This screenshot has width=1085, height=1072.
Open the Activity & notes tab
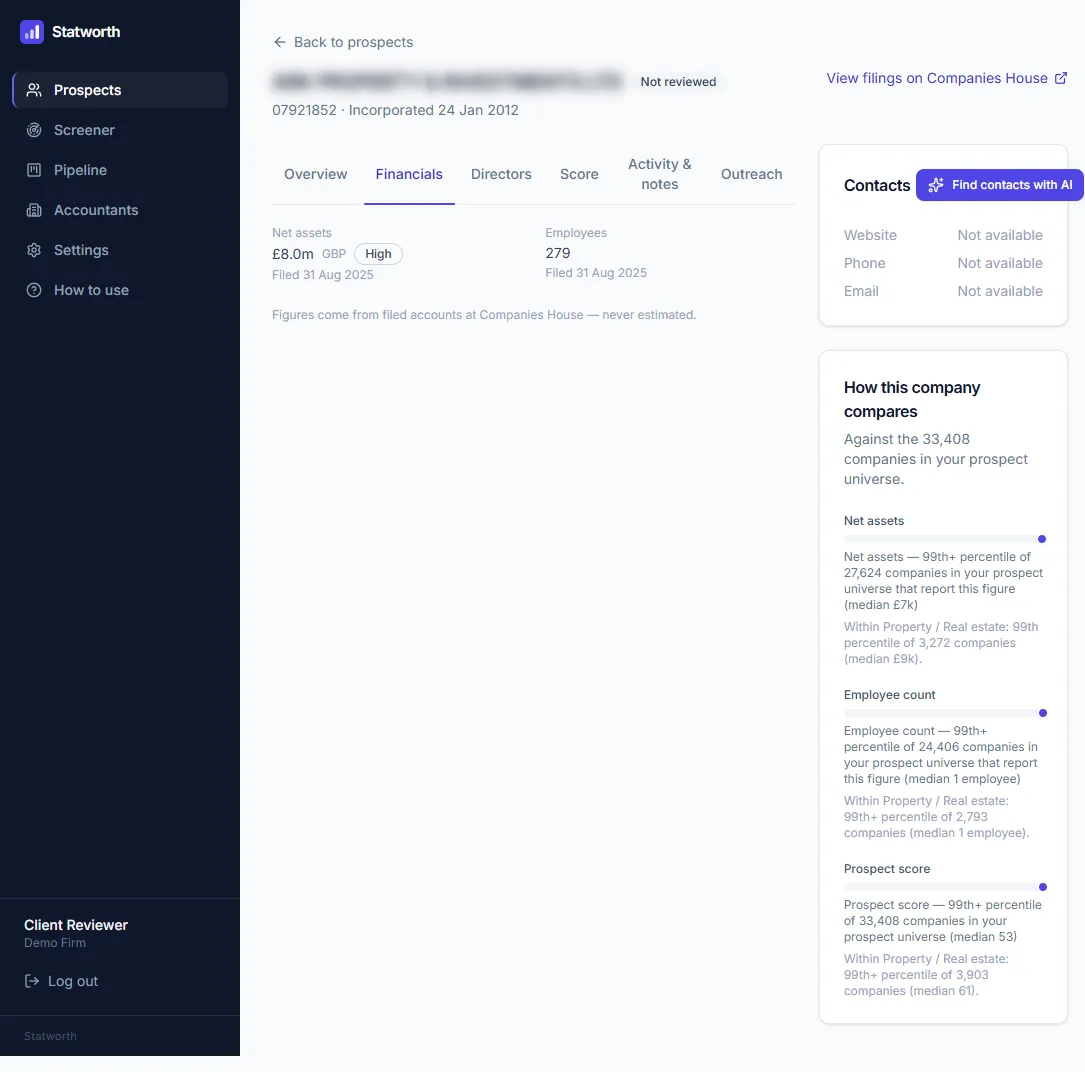(659, 174)
